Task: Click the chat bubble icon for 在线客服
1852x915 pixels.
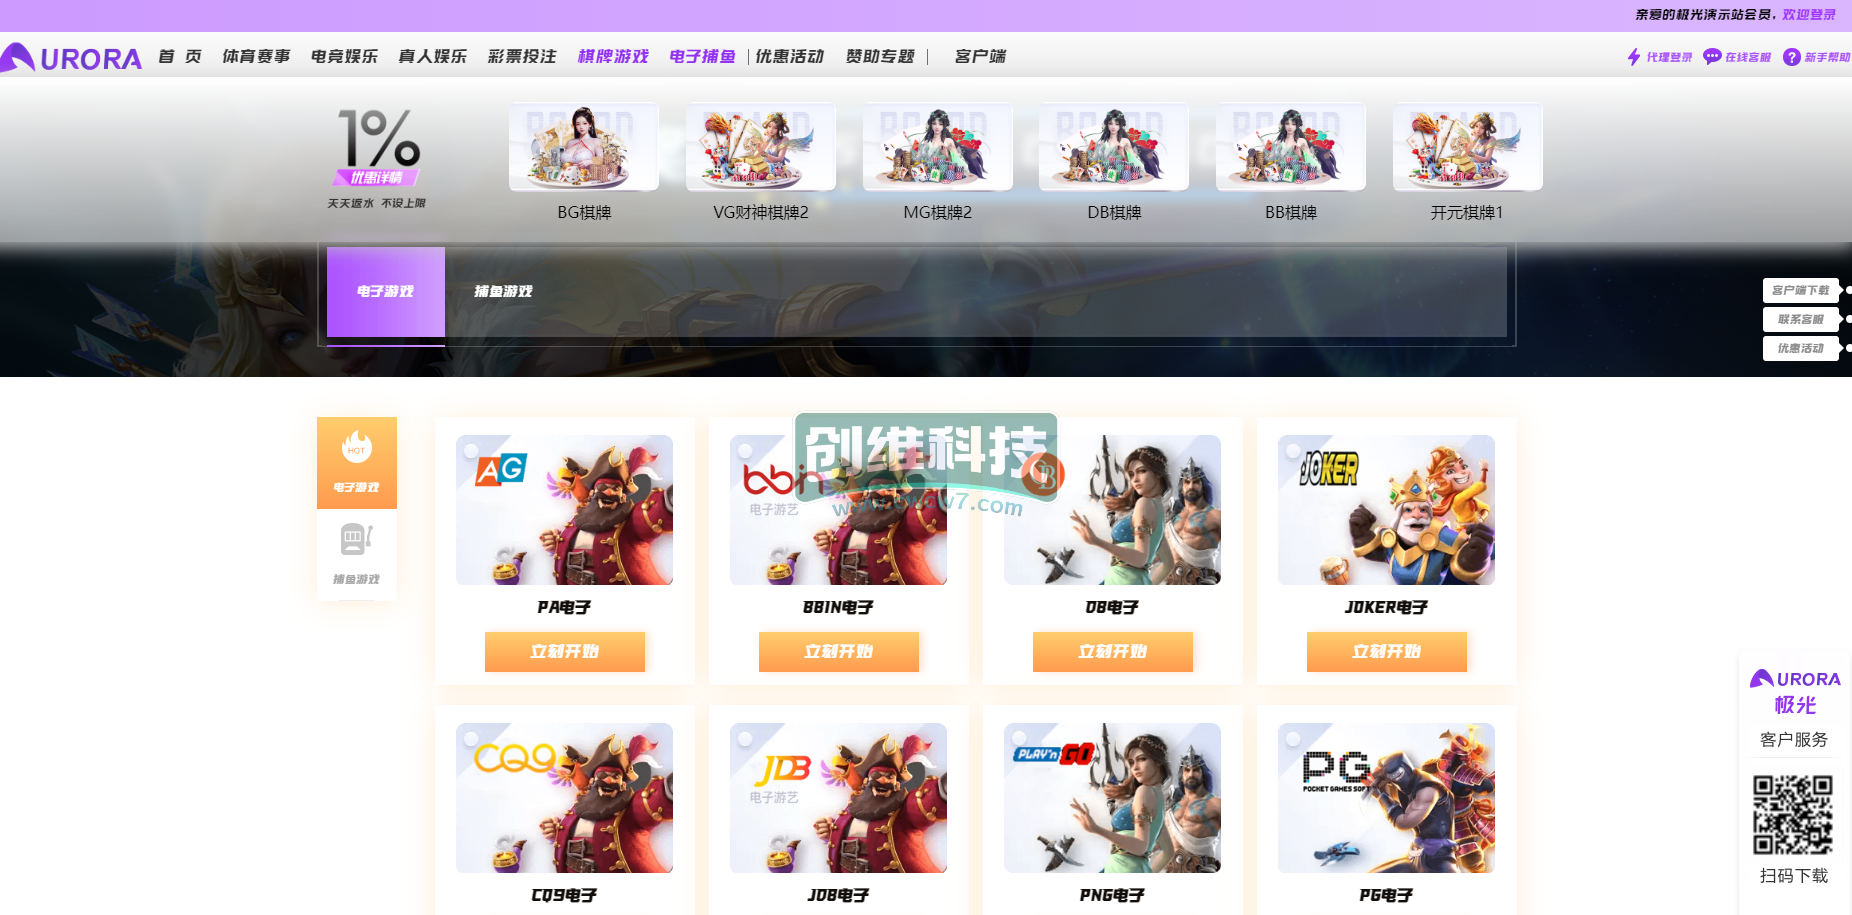Action: (1712, 57)
